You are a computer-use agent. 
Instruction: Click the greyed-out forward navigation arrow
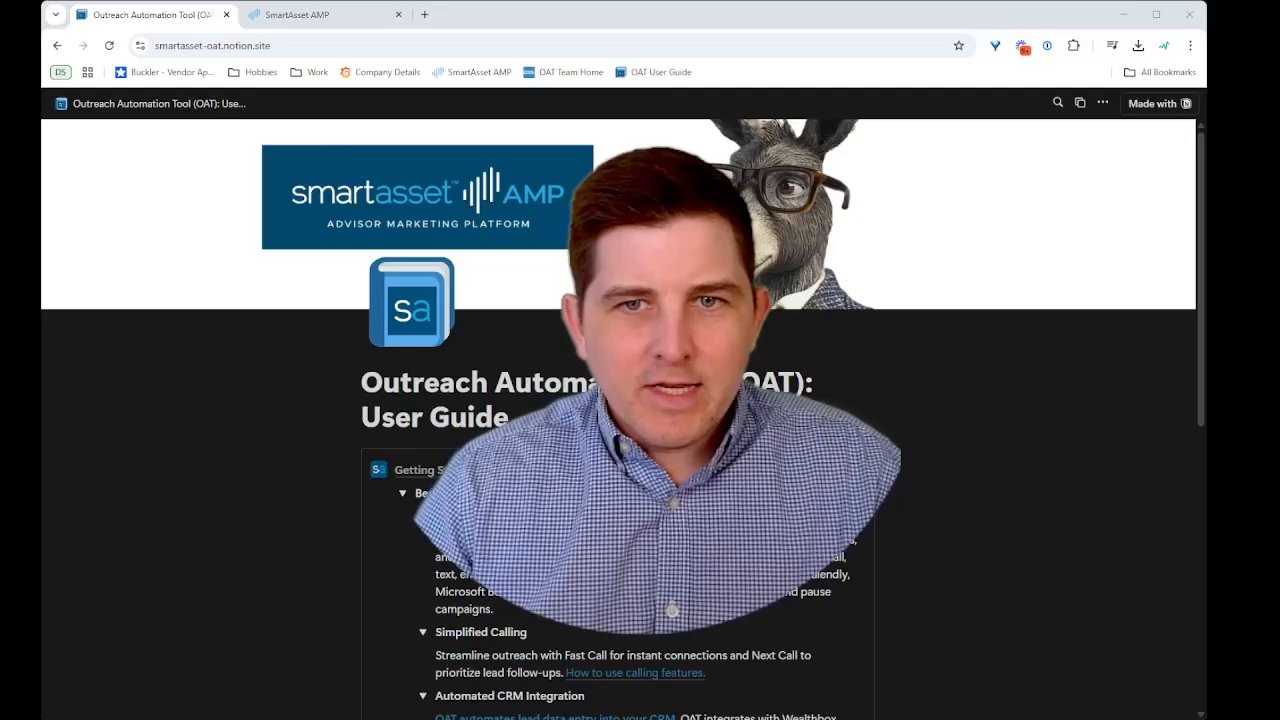(83, 45)
